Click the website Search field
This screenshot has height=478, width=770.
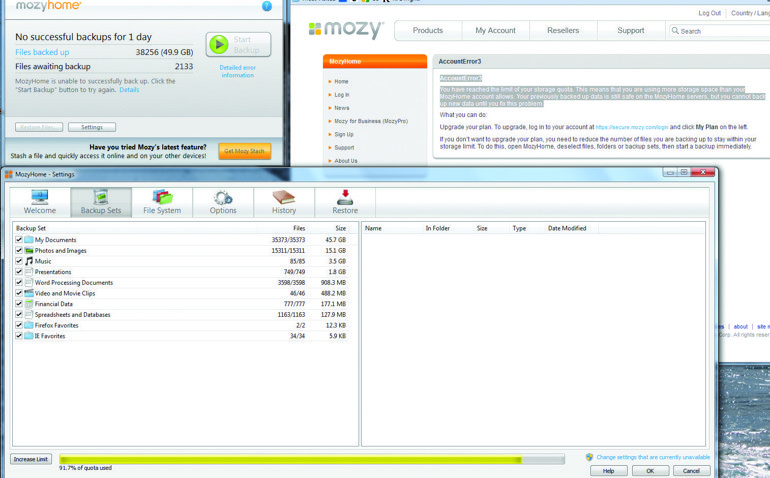coord(722,31)
